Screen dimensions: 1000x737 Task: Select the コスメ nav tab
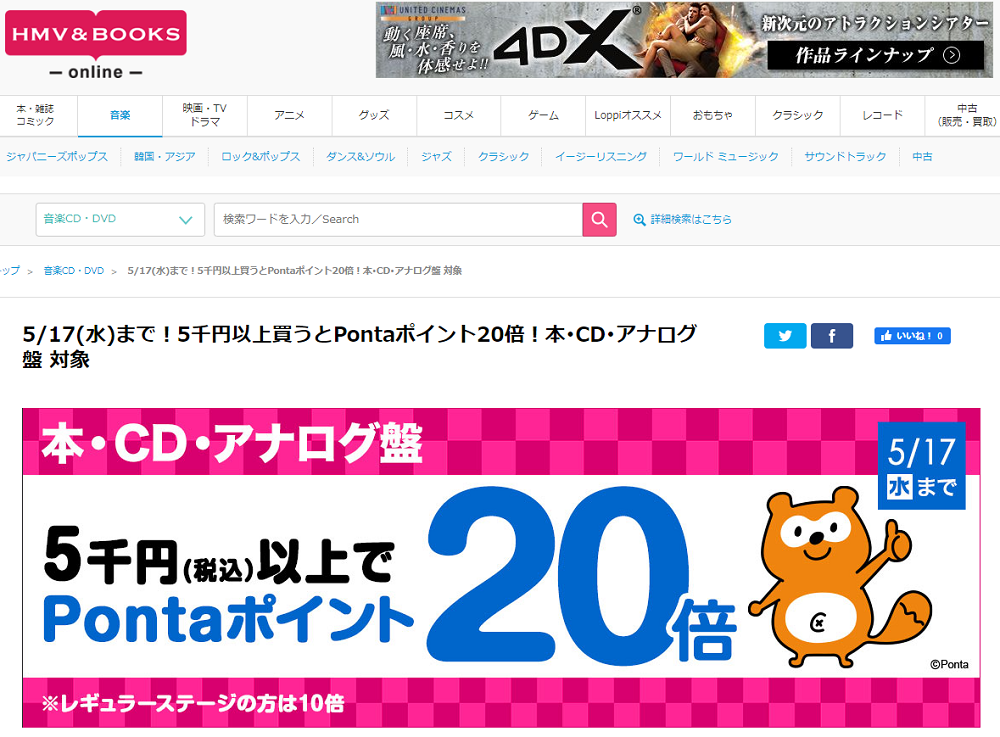pyautogui.click(x=459, y=115)
